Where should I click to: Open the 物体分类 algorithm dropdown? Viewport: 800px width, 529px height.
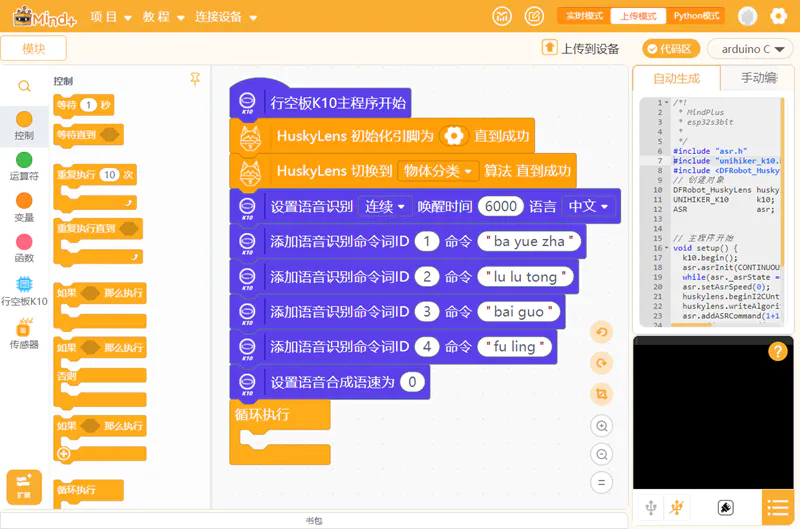click(x=438, y=171)
